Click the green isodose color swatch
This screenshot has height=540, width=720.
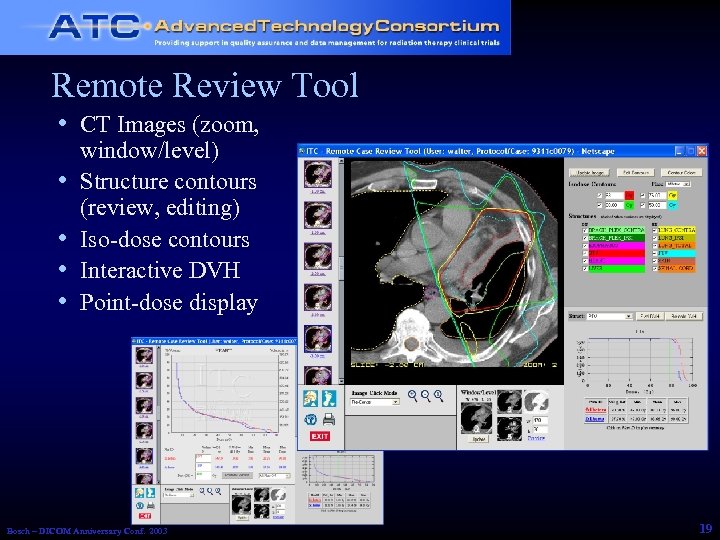(x=630, y=205)
